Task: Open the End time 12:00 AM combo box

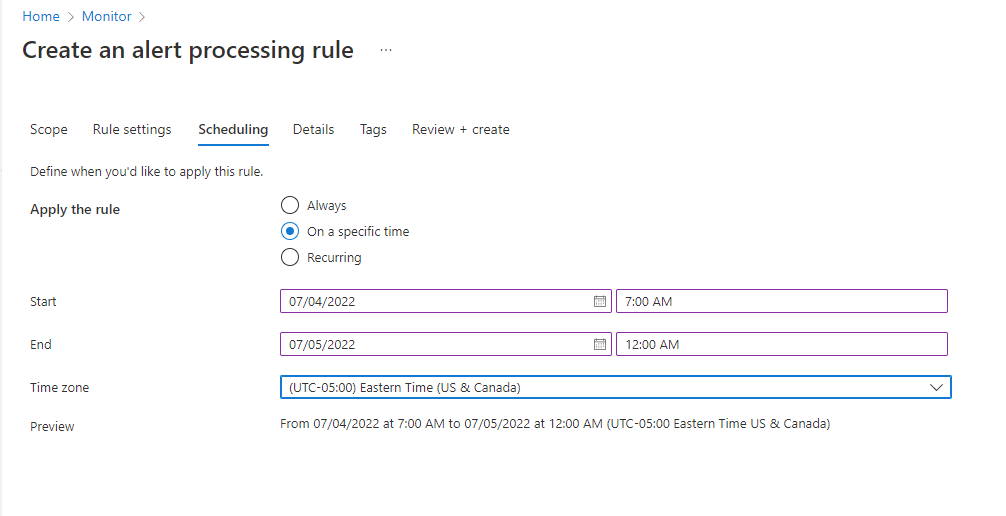Action: click(x=781, y=344)
